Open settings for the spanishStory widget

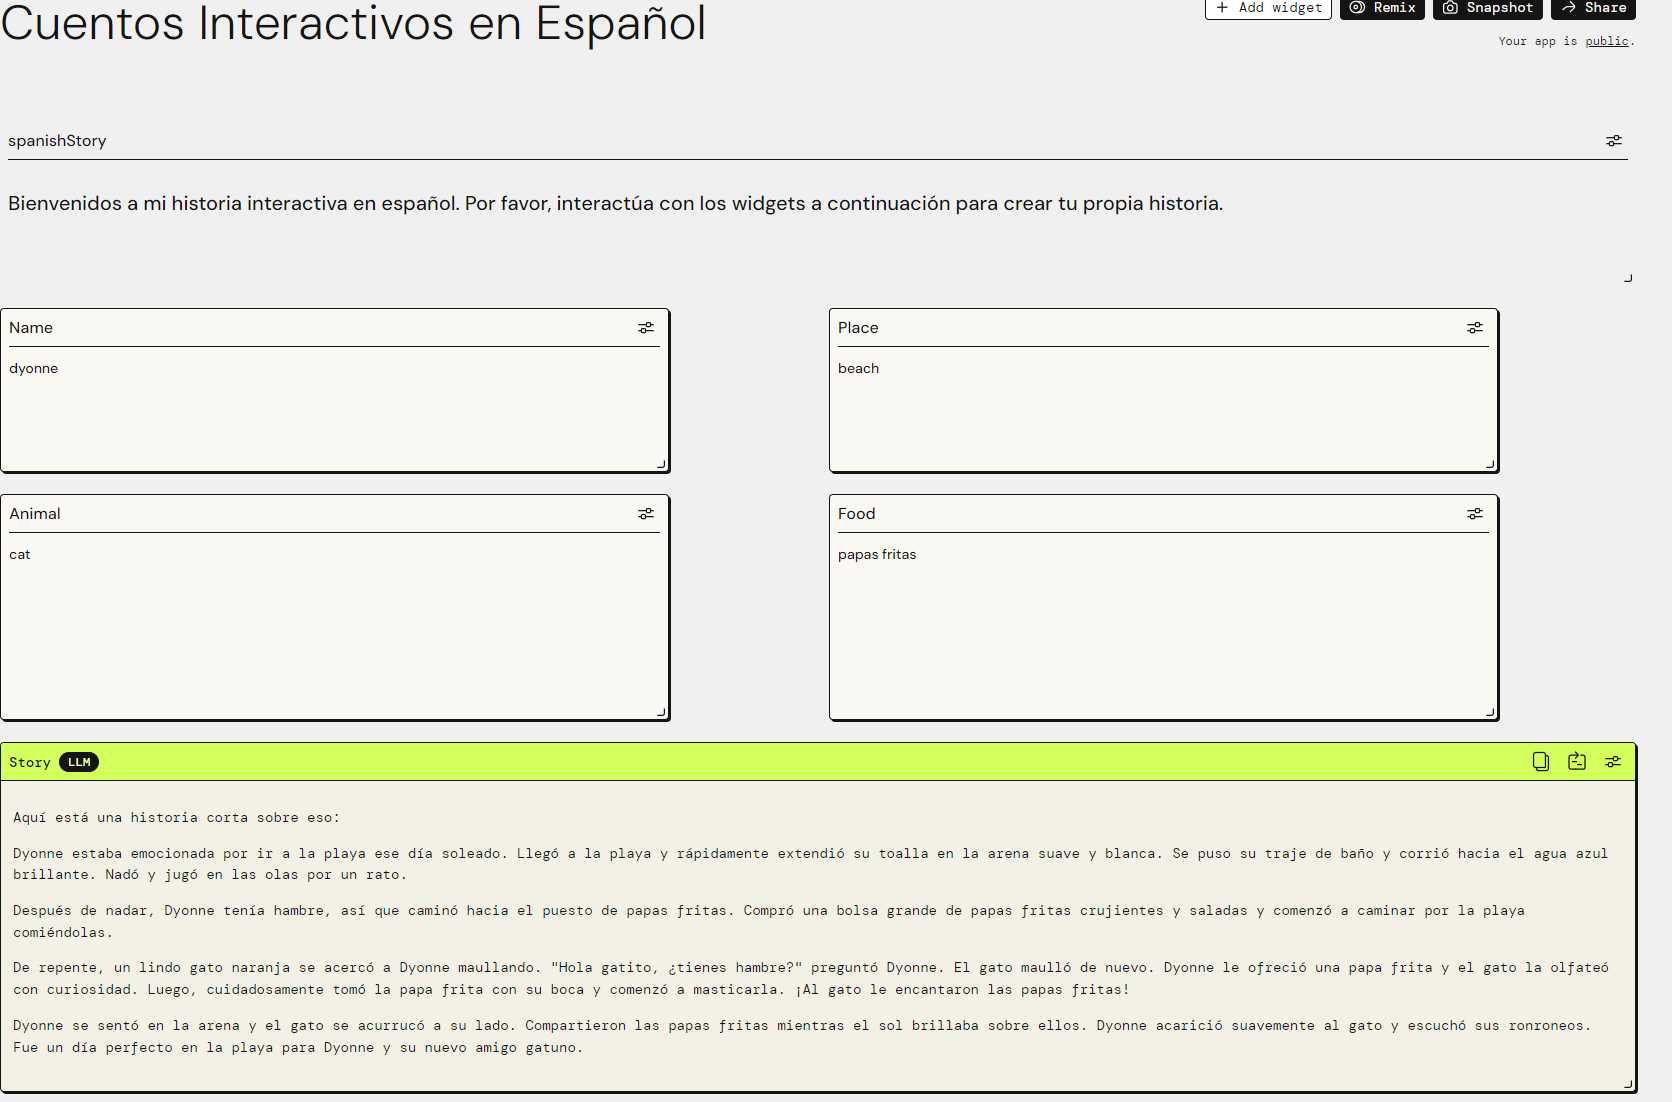coord(1613,140)
